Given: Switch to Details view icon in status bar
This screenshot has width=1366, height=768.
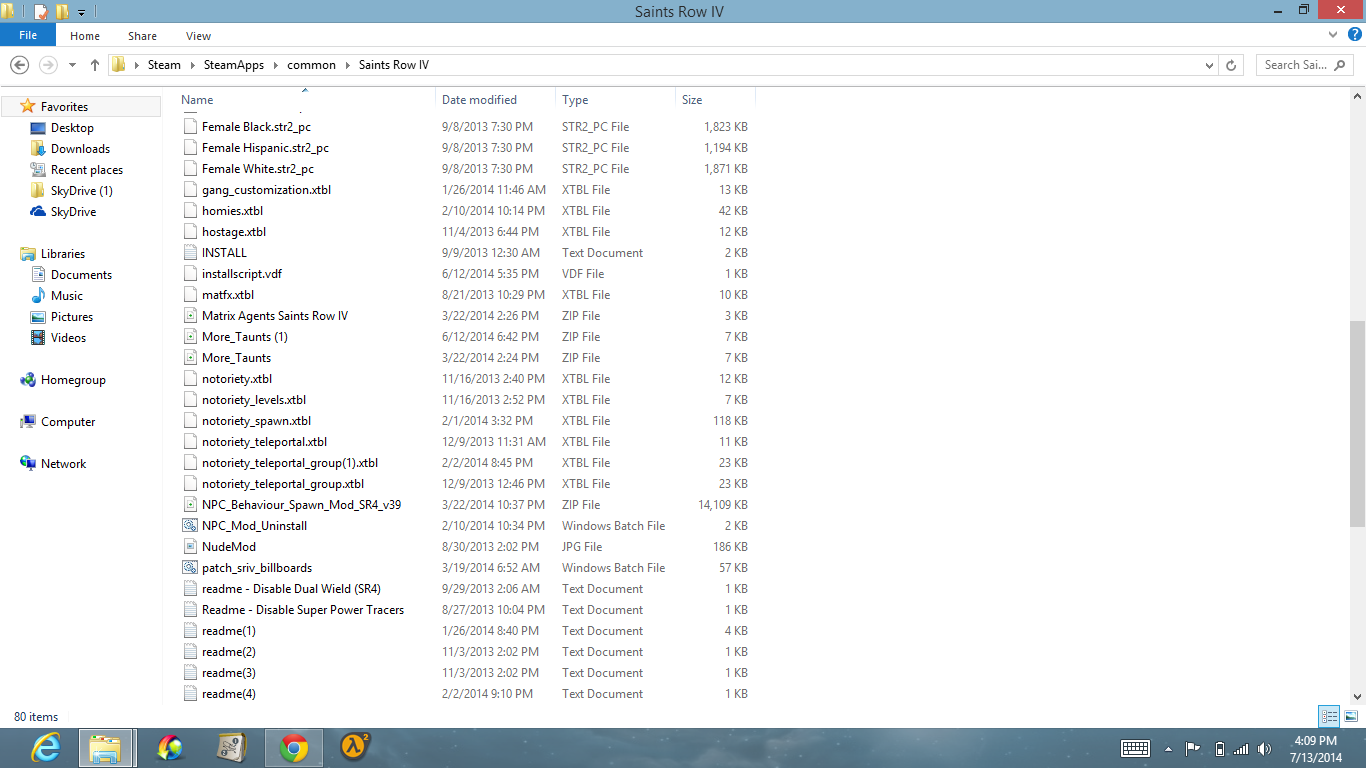Looking at the screenshot, I should pos(1329,716).
